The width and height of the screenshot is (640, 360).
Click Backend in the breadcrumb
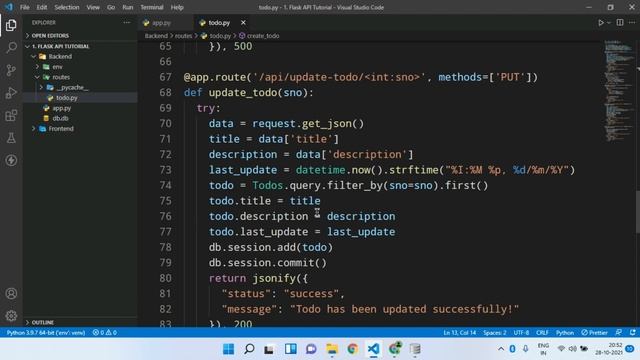point(156,36)
